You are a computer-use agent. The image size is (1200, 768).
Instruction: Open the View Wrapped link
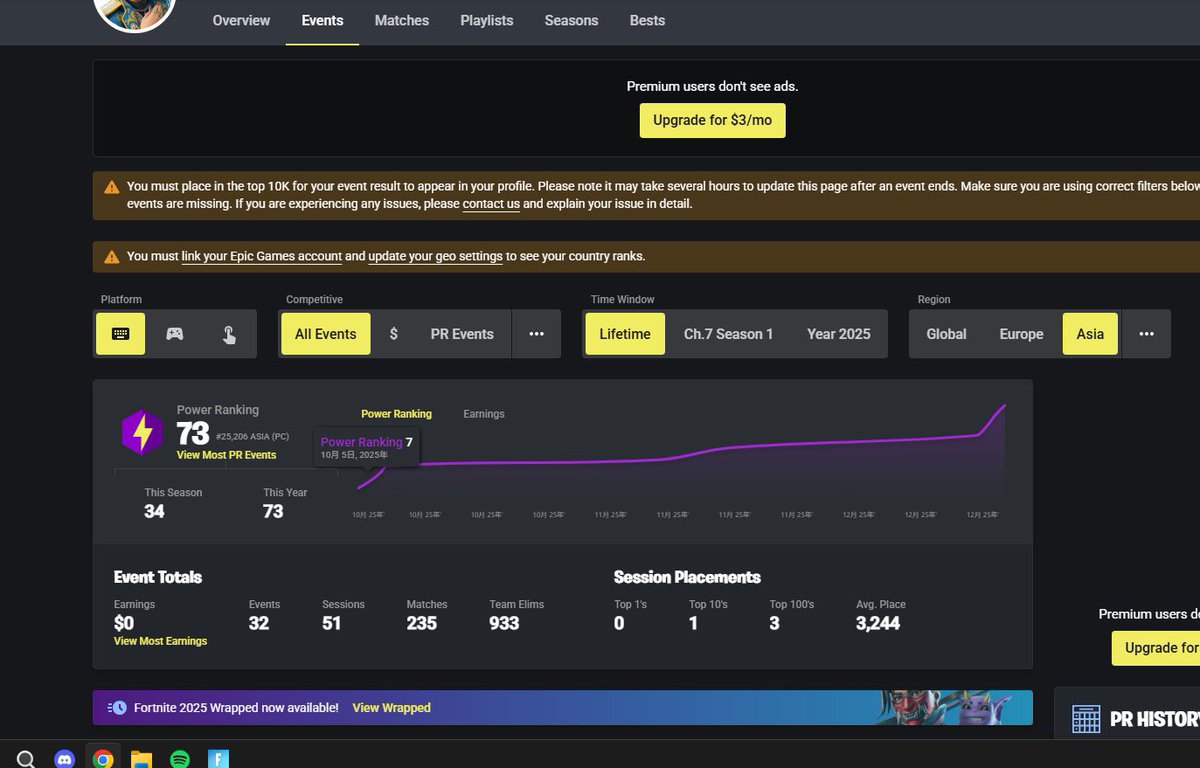[x=391, y=708]
